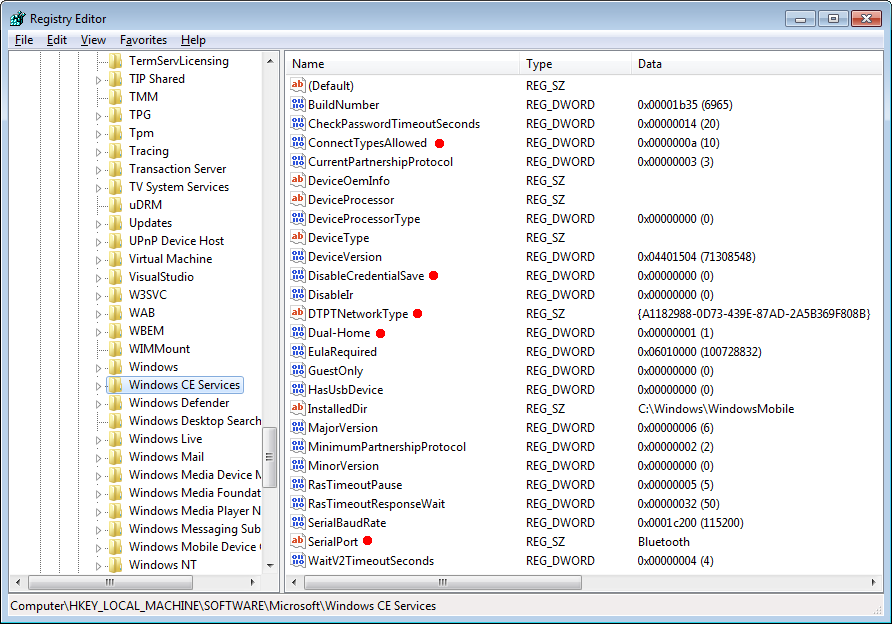This screenshot has width=892, height=624.
Task: Click the WaitV2TimeoutSeconds DWORD icon
Action: click(298, 560)
